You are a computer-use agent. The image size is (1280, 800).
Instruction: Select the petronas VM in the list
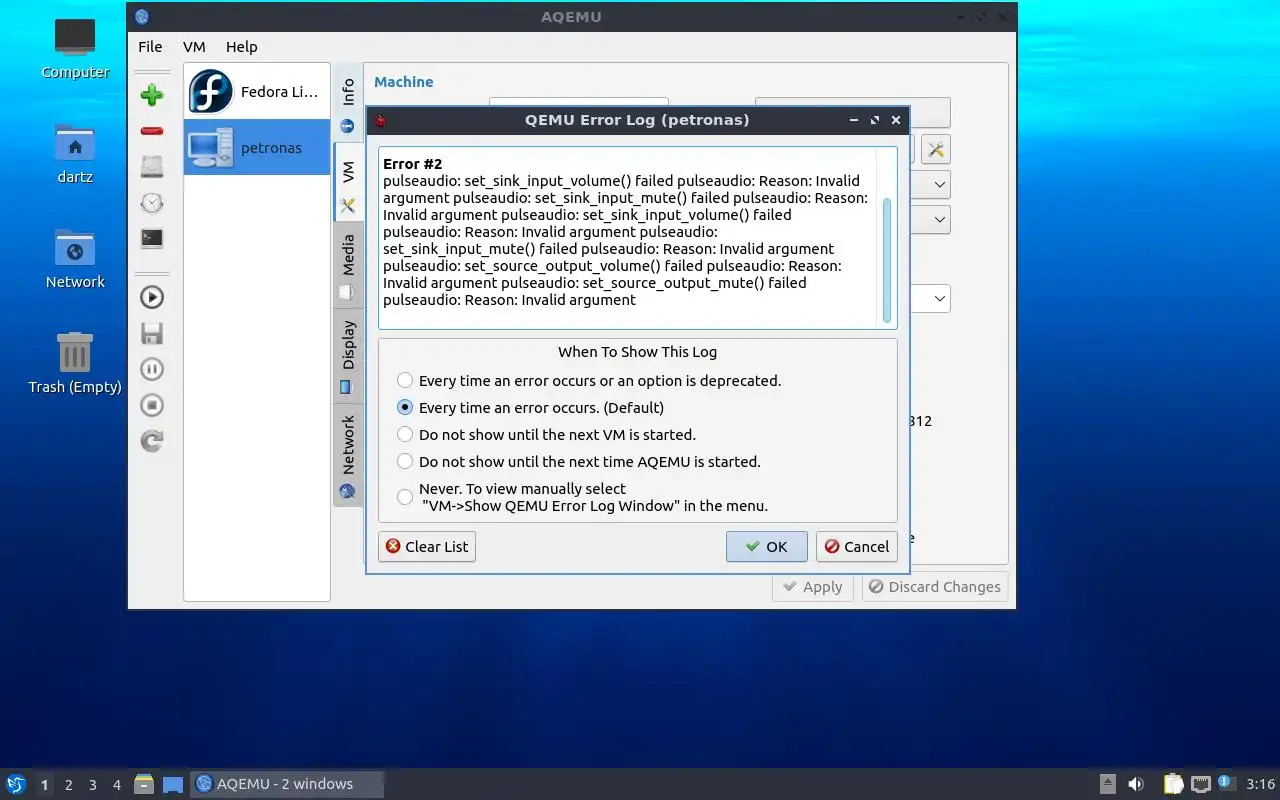click(257, 147)
